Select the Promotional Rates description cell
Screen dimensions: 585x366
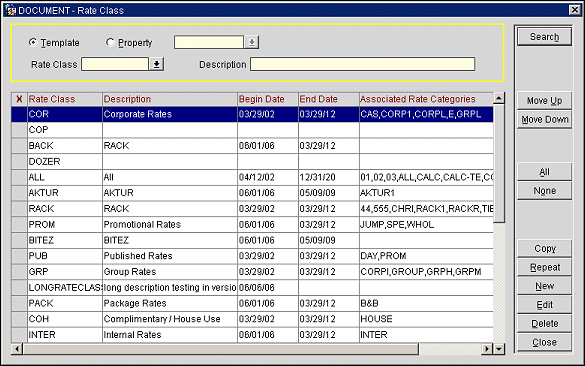point(170,224)
